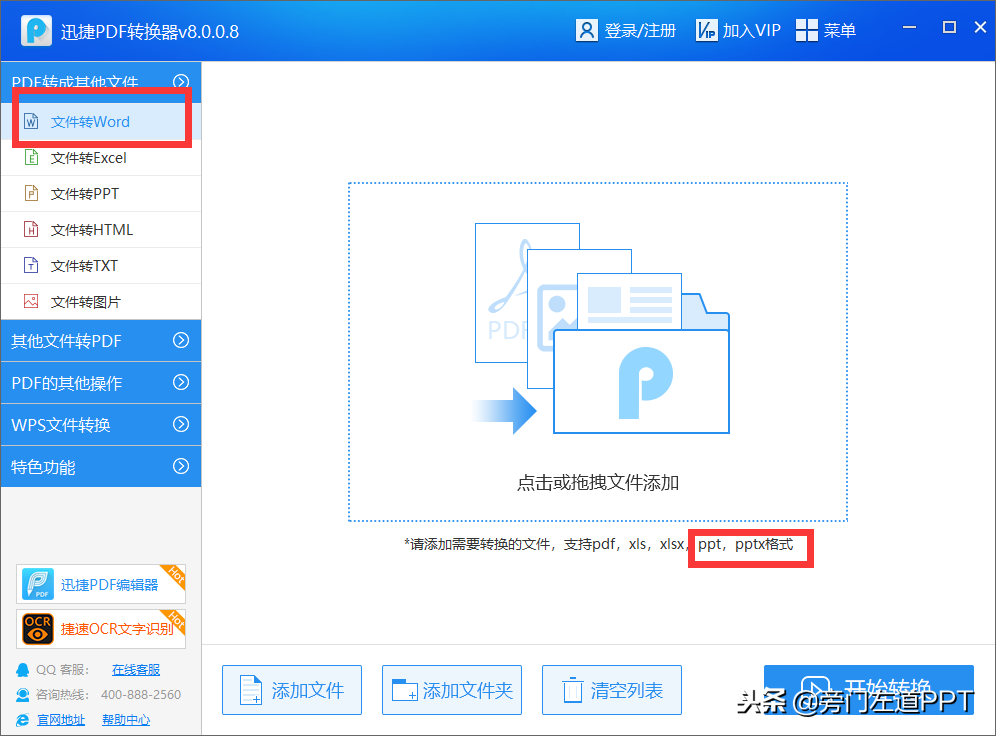Click the HTML file icon in sidebar

(31, 229)
